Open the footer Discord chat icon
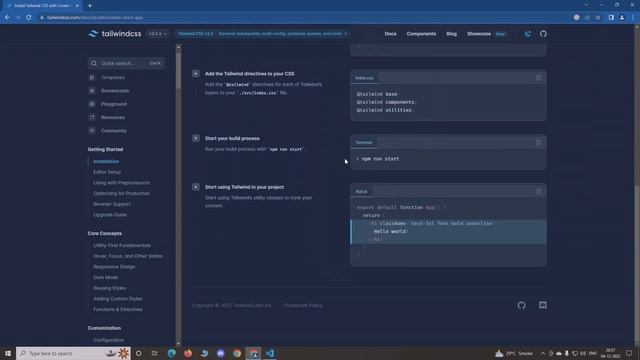Image resolution: width=640 pixels, height=360 pixels. tap(542, 305)
